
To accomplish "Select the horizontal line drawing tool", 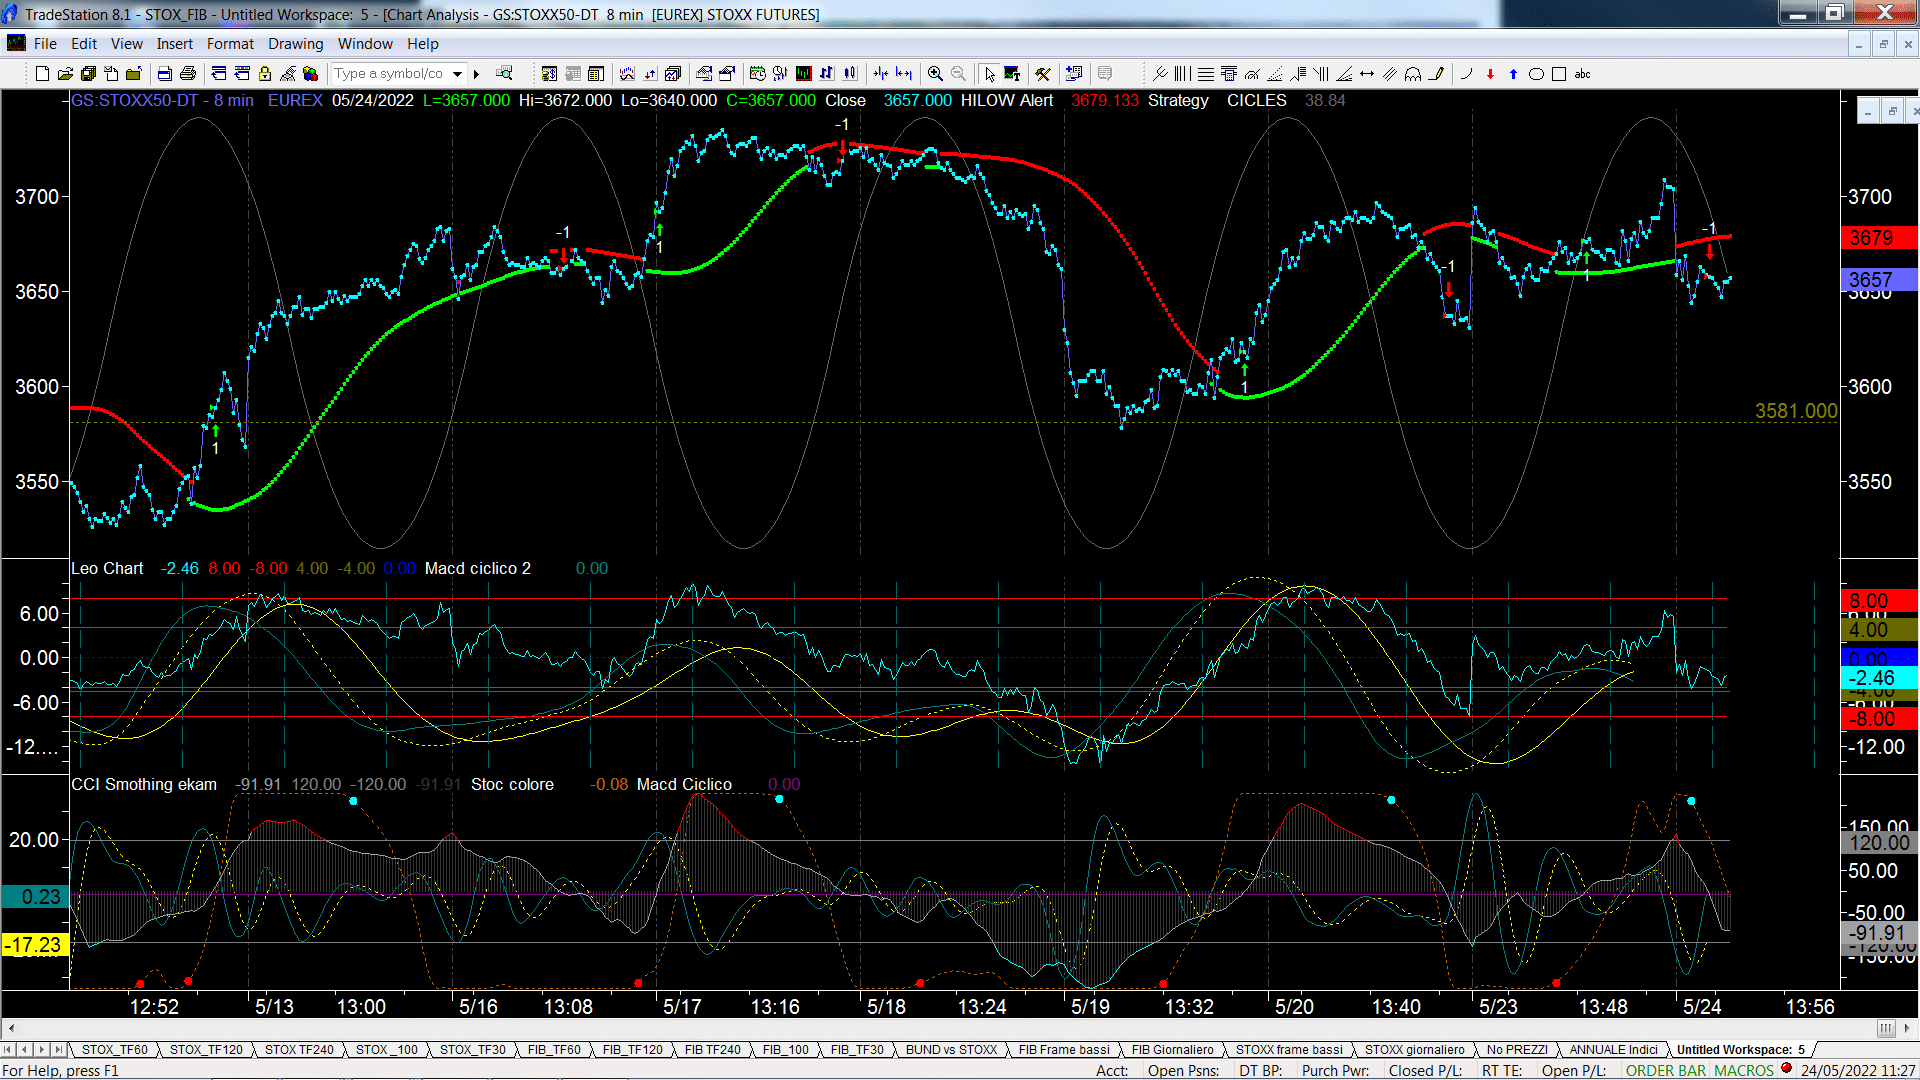I will point(1206,73).
